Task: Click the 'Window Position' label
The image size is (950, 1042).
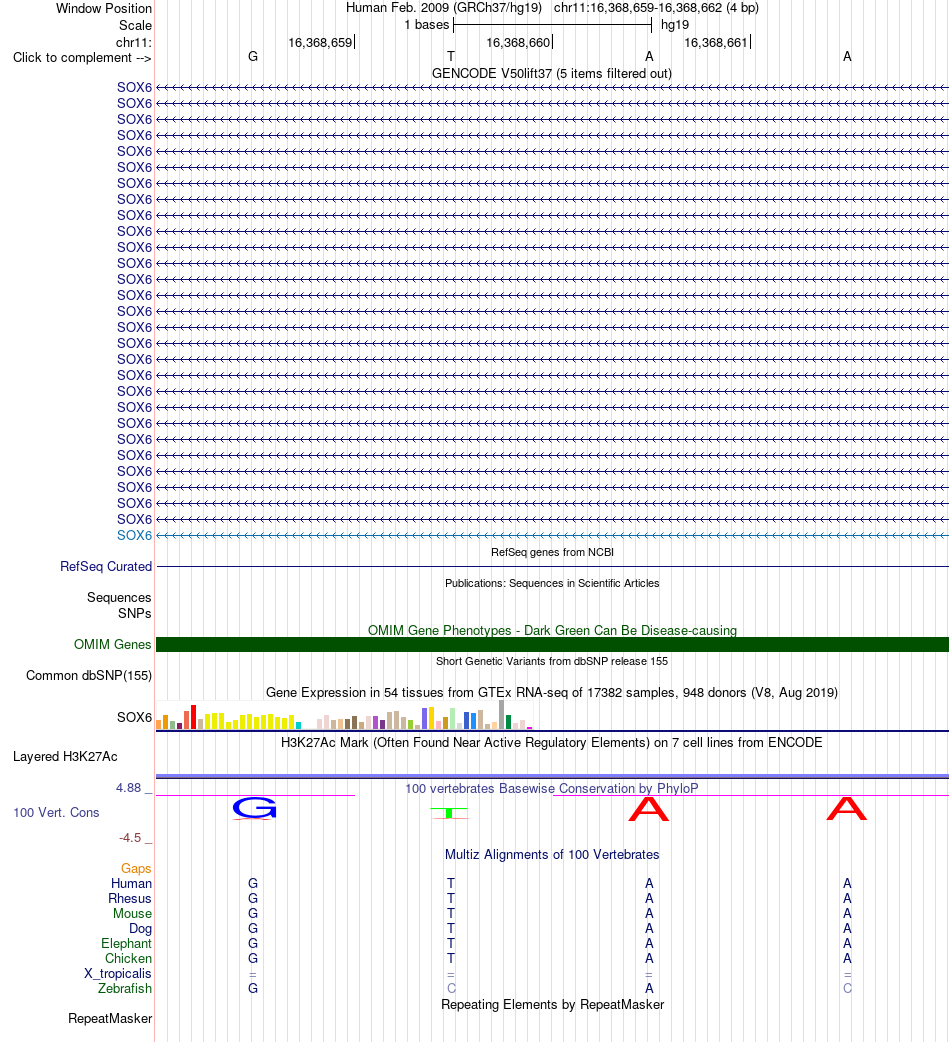Action: coord(104,9)
